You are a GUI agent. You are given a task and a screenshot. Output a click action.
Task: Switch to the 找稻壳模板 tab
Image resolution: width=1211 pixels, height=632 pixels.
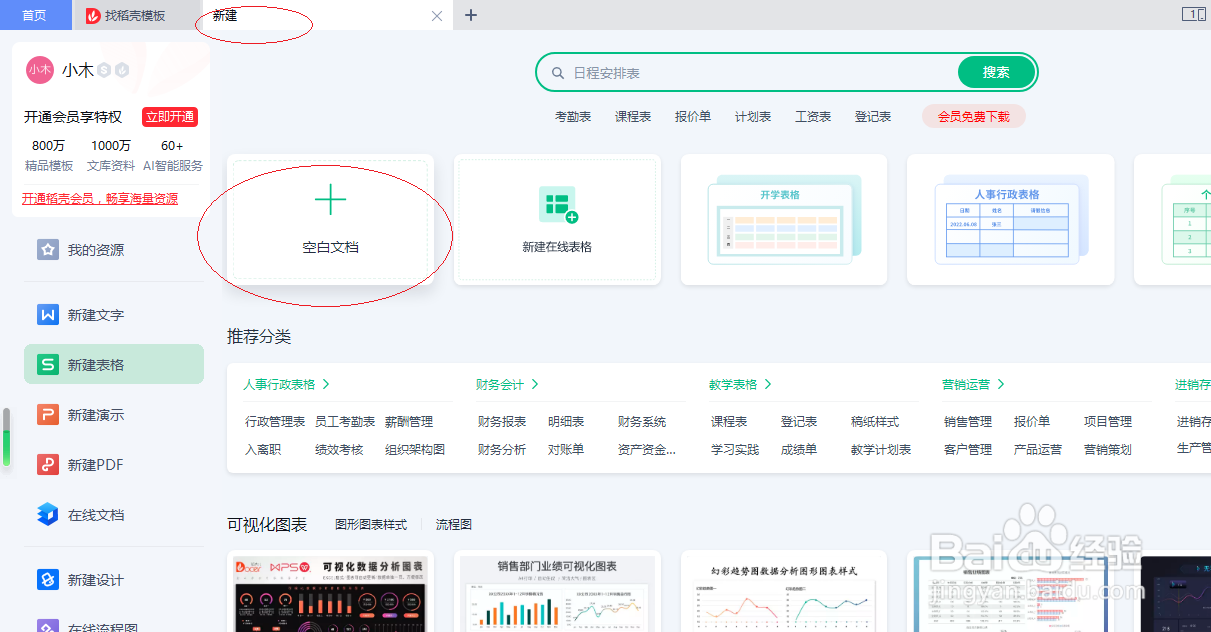click(136, 15)
